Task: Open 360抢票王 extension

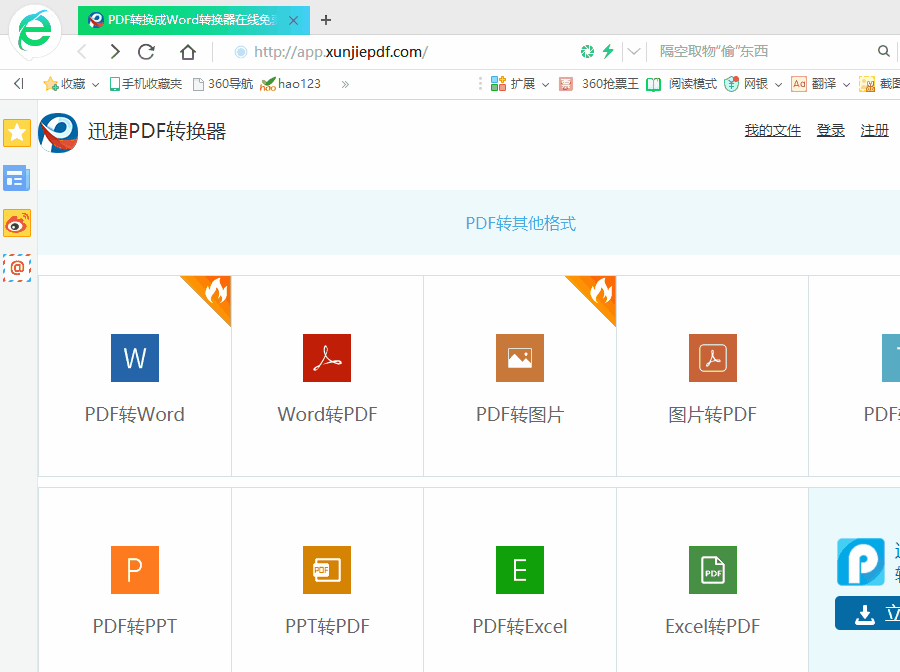Action: (599, 84)
